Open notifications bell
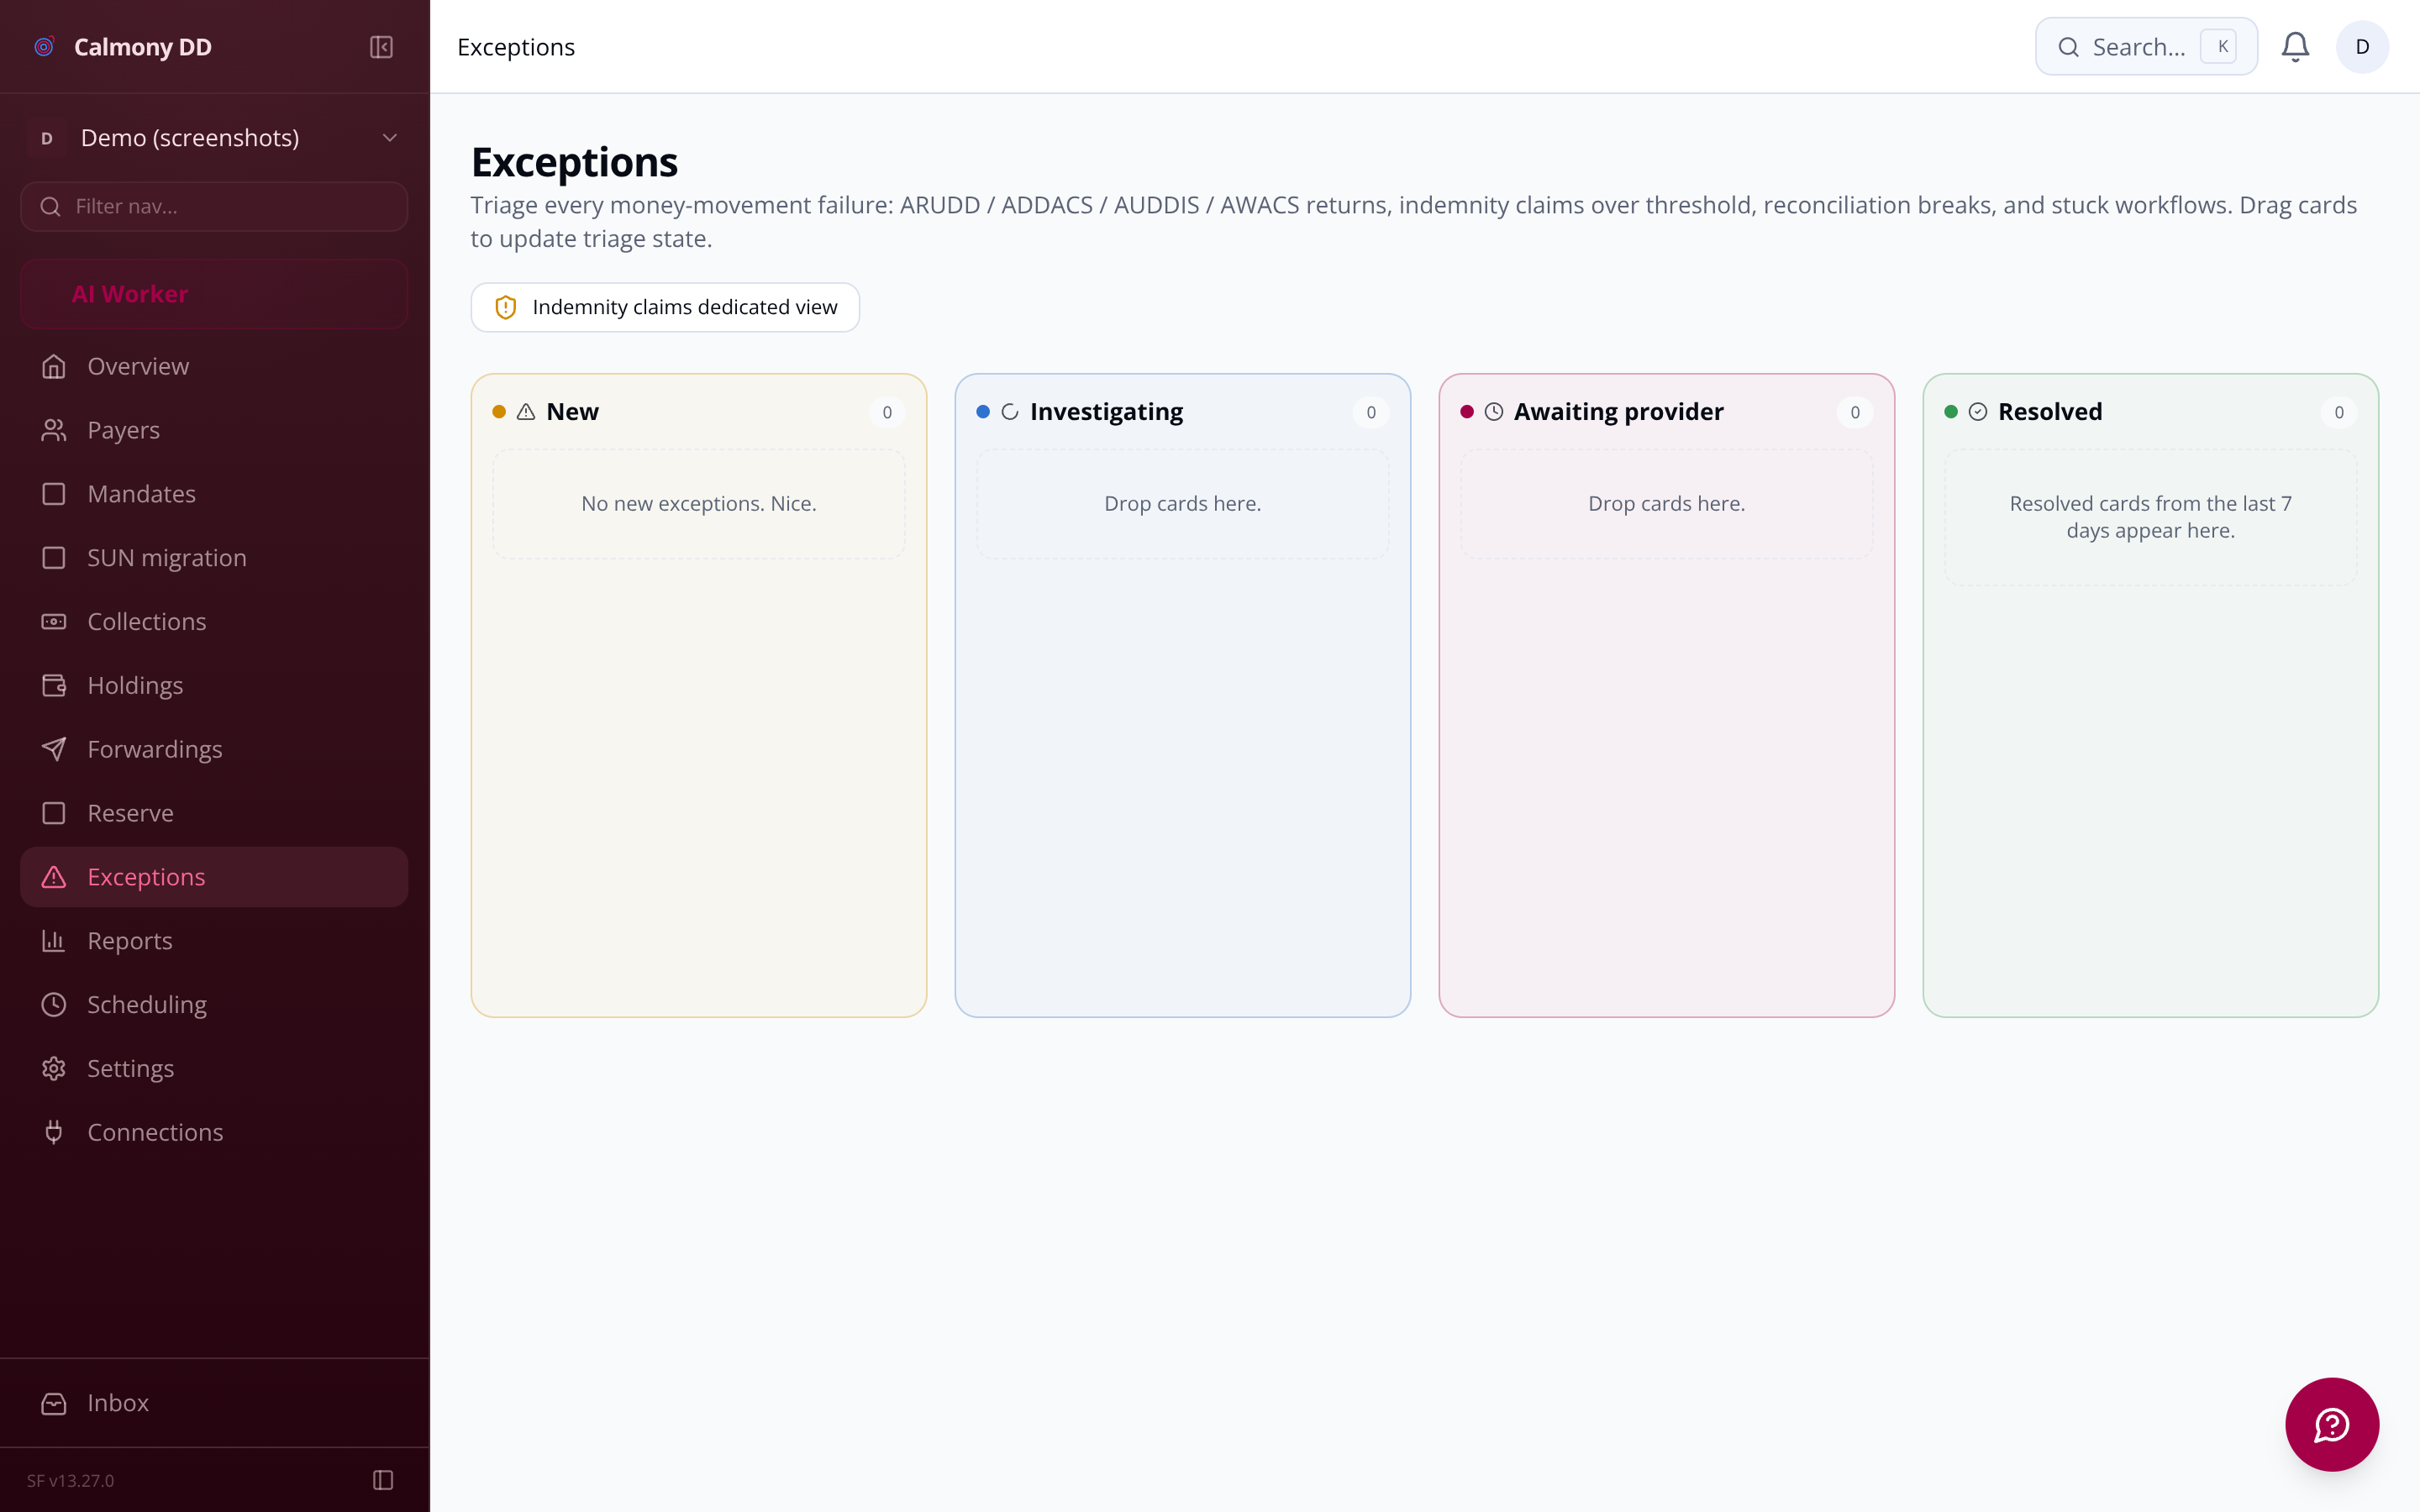 point(2295,47)
